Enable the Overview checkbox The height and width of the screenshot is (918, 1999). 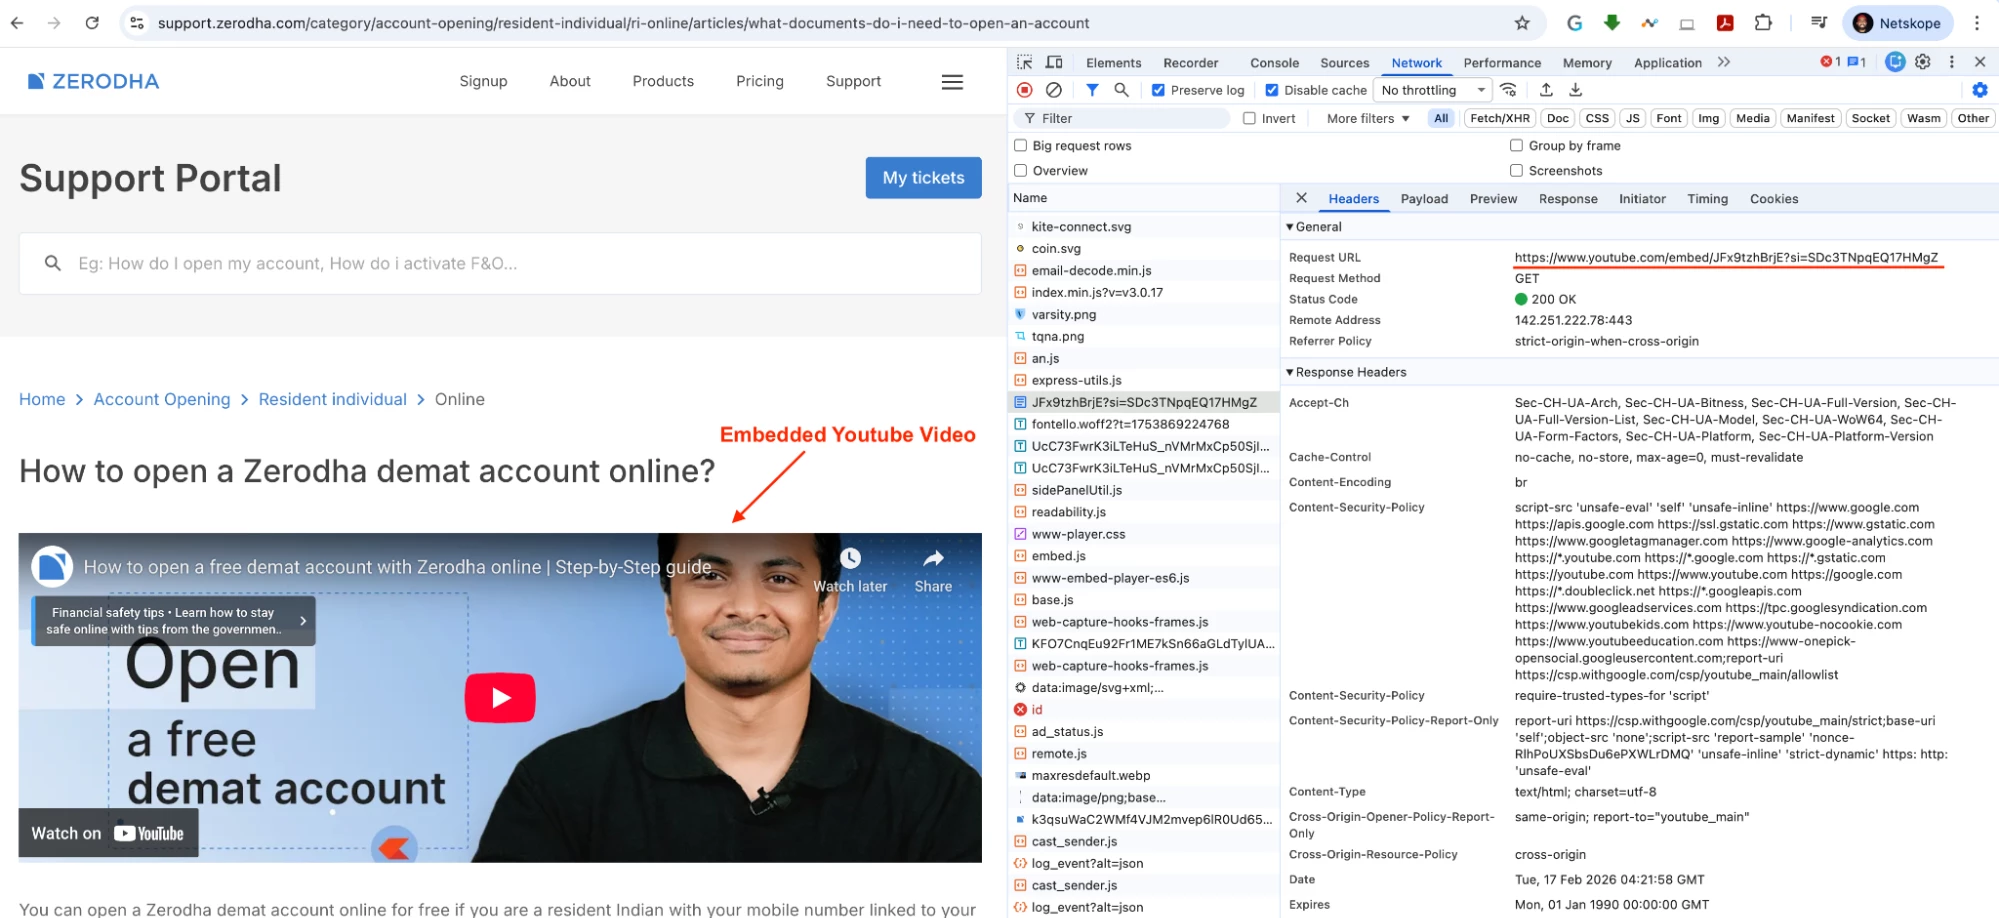1021,171
